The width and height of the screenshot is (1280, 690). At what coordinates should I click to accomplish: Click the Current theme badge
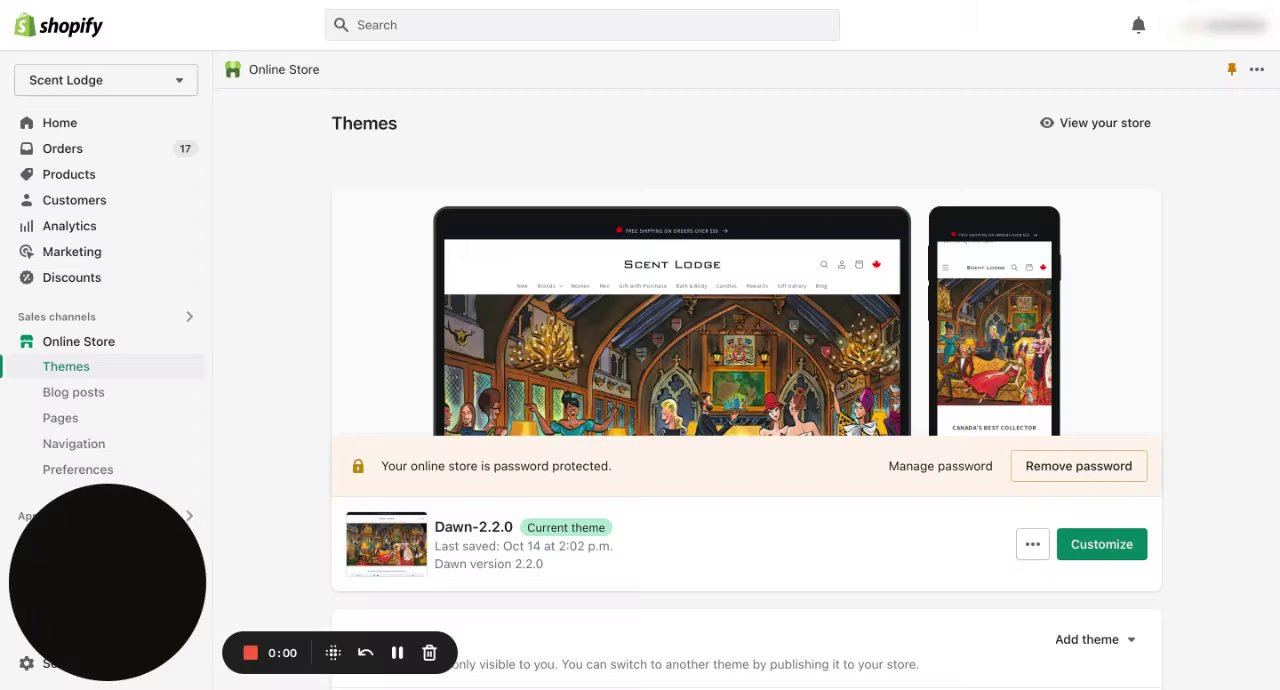[566, 527]
